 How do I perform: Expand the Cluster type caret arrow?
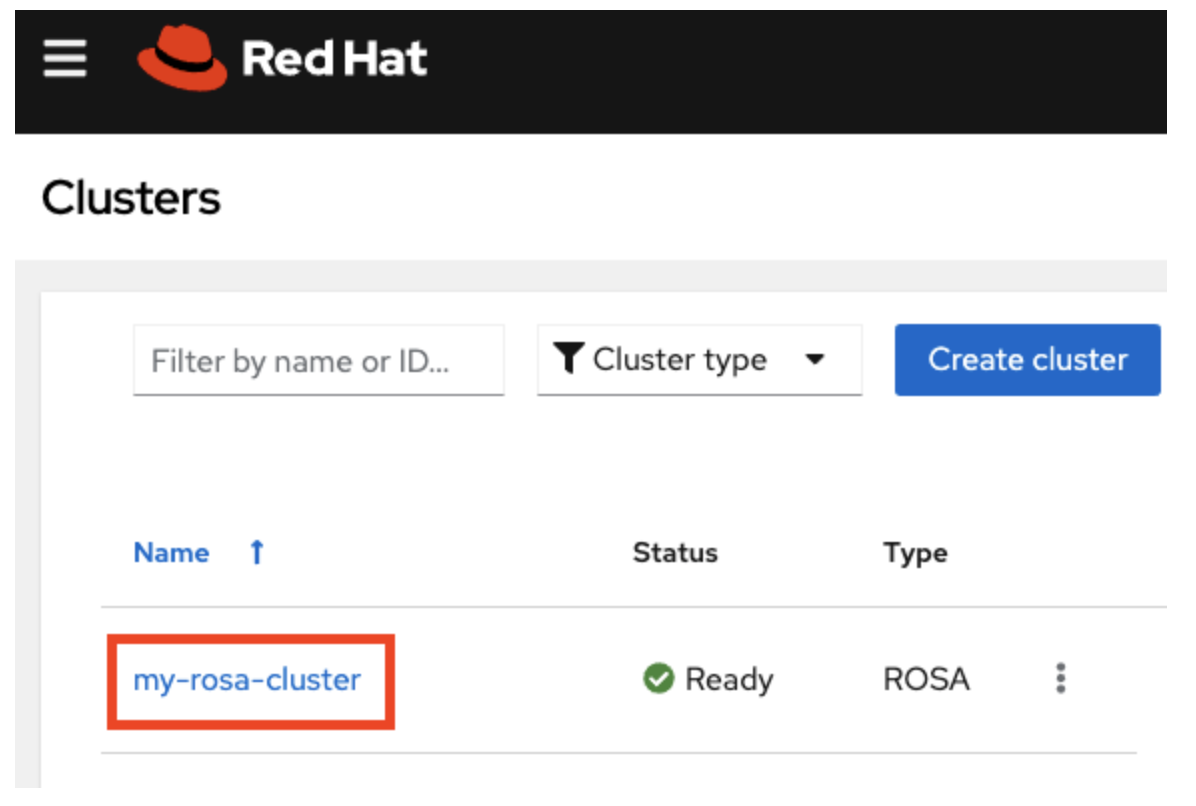click(815, 360)
